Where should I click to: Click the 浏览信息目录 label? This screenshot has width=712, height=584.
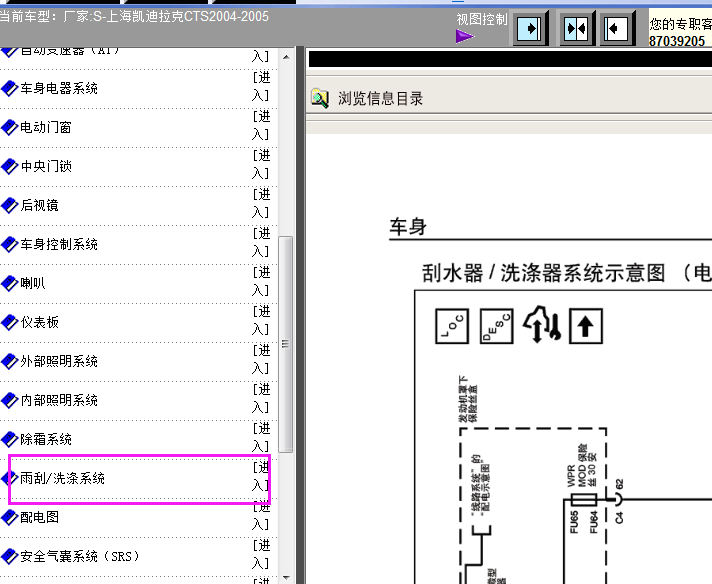[x=381, y=99]
